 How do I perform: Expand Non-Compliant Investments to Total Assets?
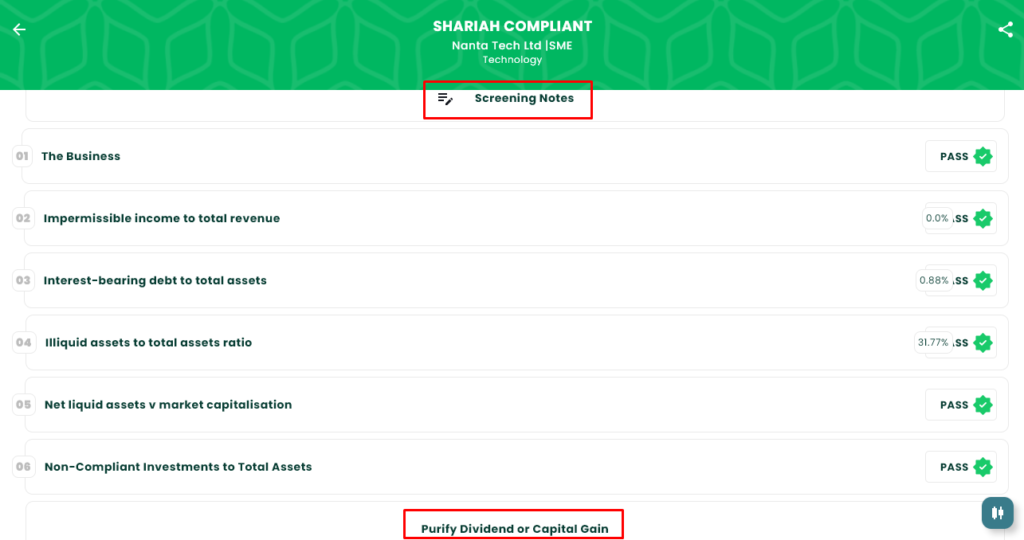[x=178, y=467]
